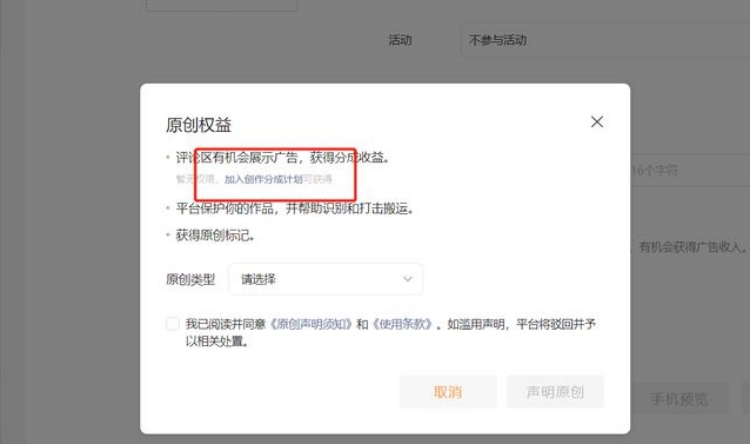The width and height of the screenshot is (750, 444).
Task: Open the 加入创作分成计划 link
Action: [264, 179]
